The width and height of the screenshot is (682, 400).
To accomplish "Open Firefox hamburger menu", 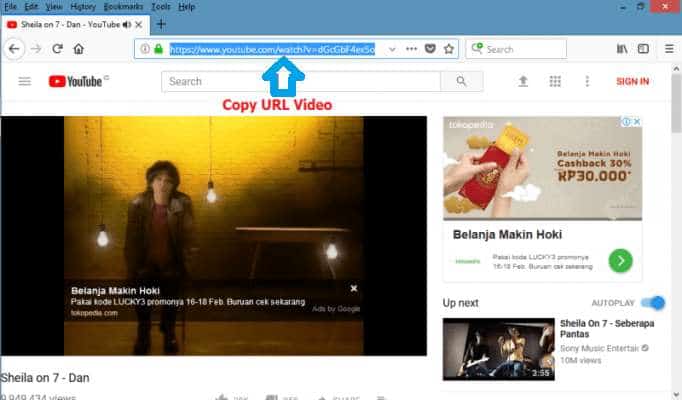I will click(x=669, y=49).
